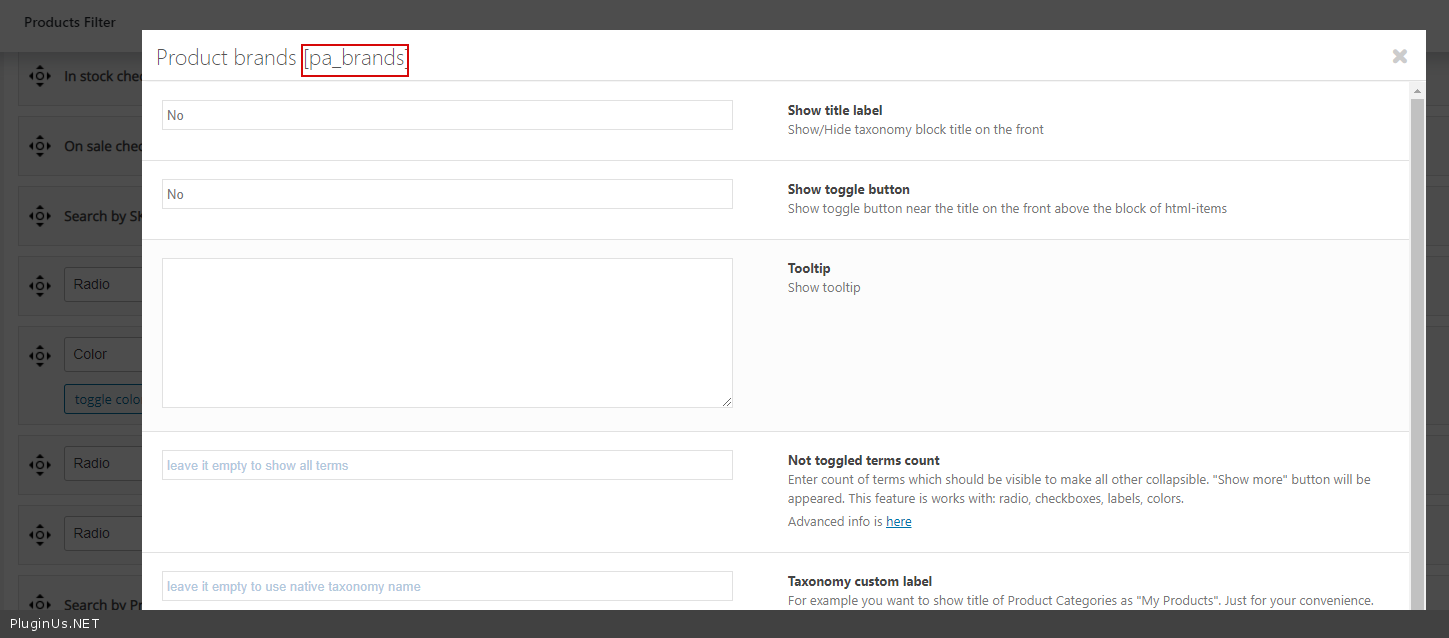Screen dimensions: 1449x638
Task: Focus the Not toggled terms count field
Action: 447,465
